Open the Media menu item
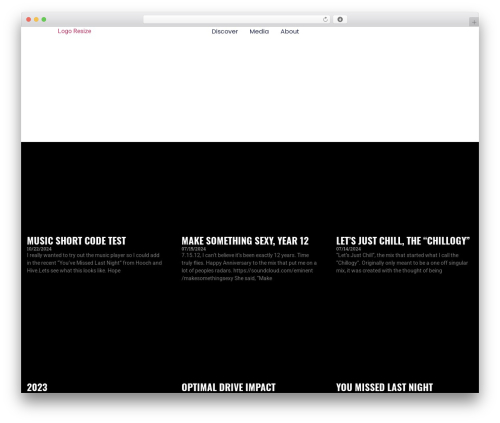The width and height of the screenshot is (500, 423). point(259,31)
